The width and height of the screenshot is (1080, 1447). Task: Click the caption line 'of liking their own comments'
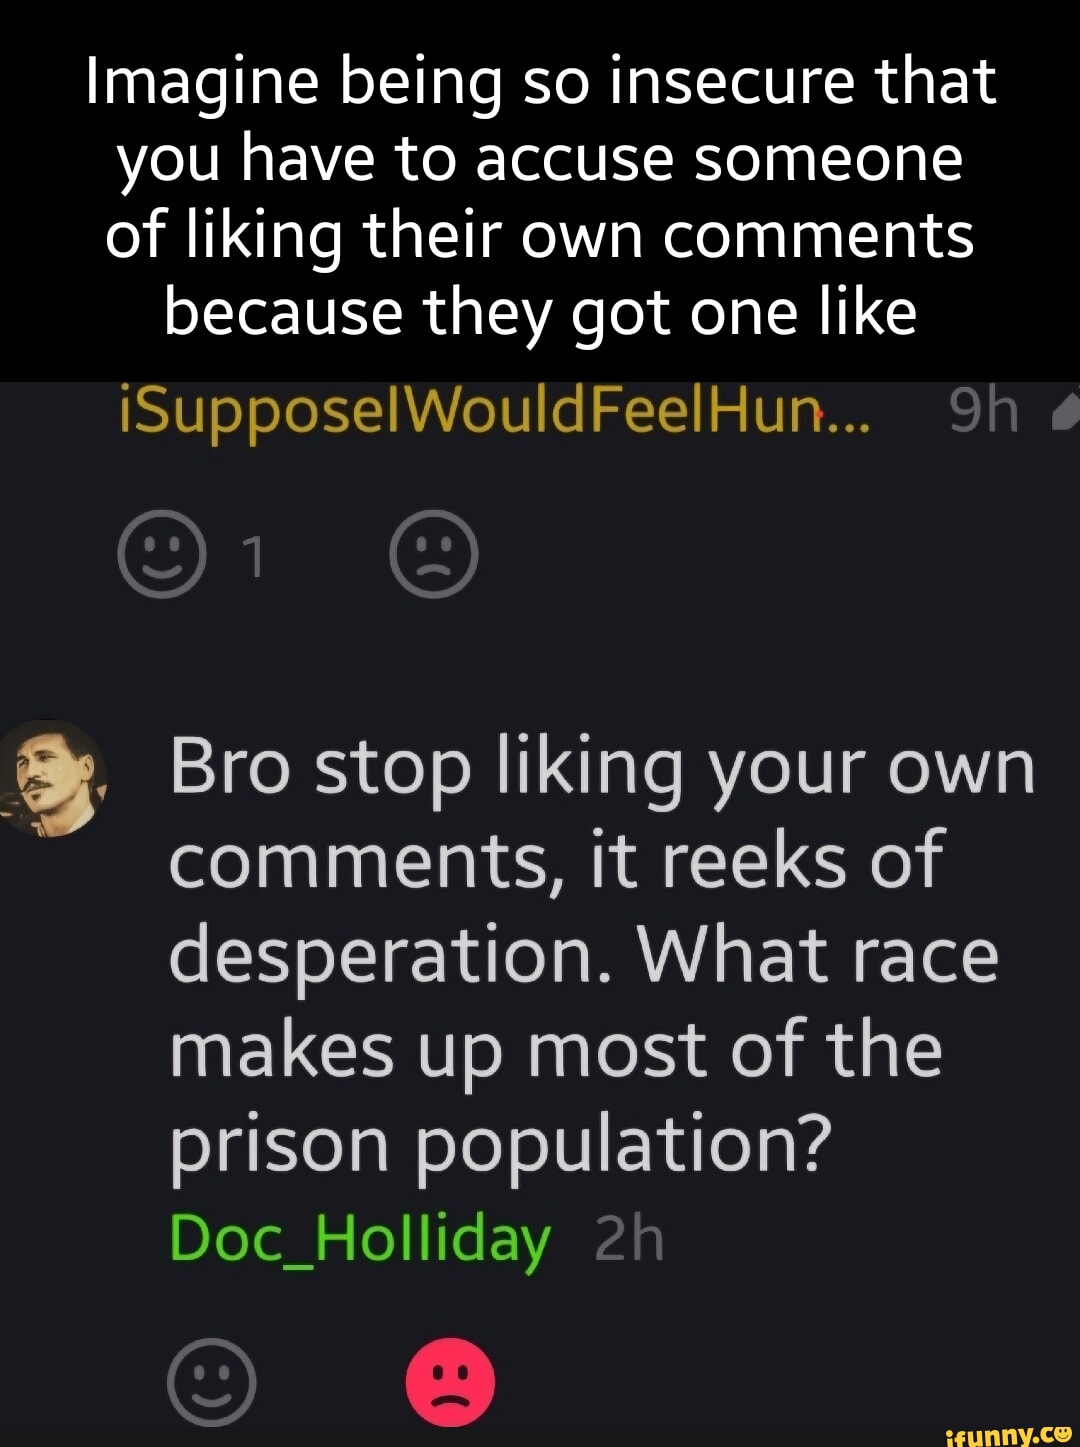pos(541,235)
